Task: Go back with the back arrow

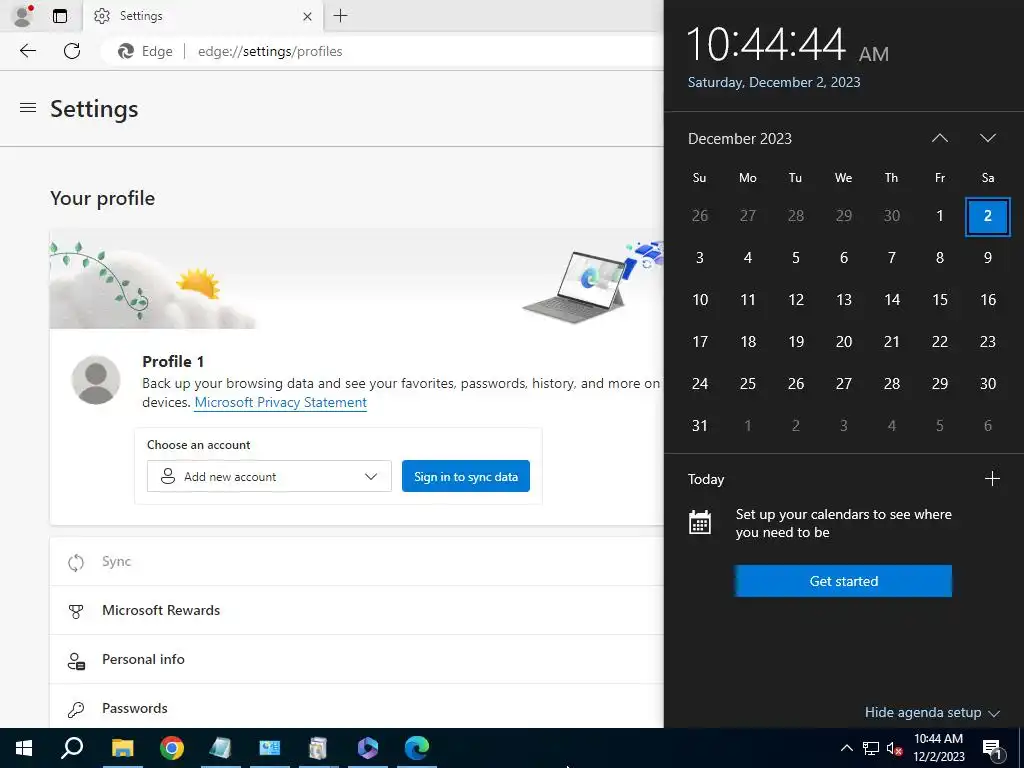Action: (x=28, y=51)
